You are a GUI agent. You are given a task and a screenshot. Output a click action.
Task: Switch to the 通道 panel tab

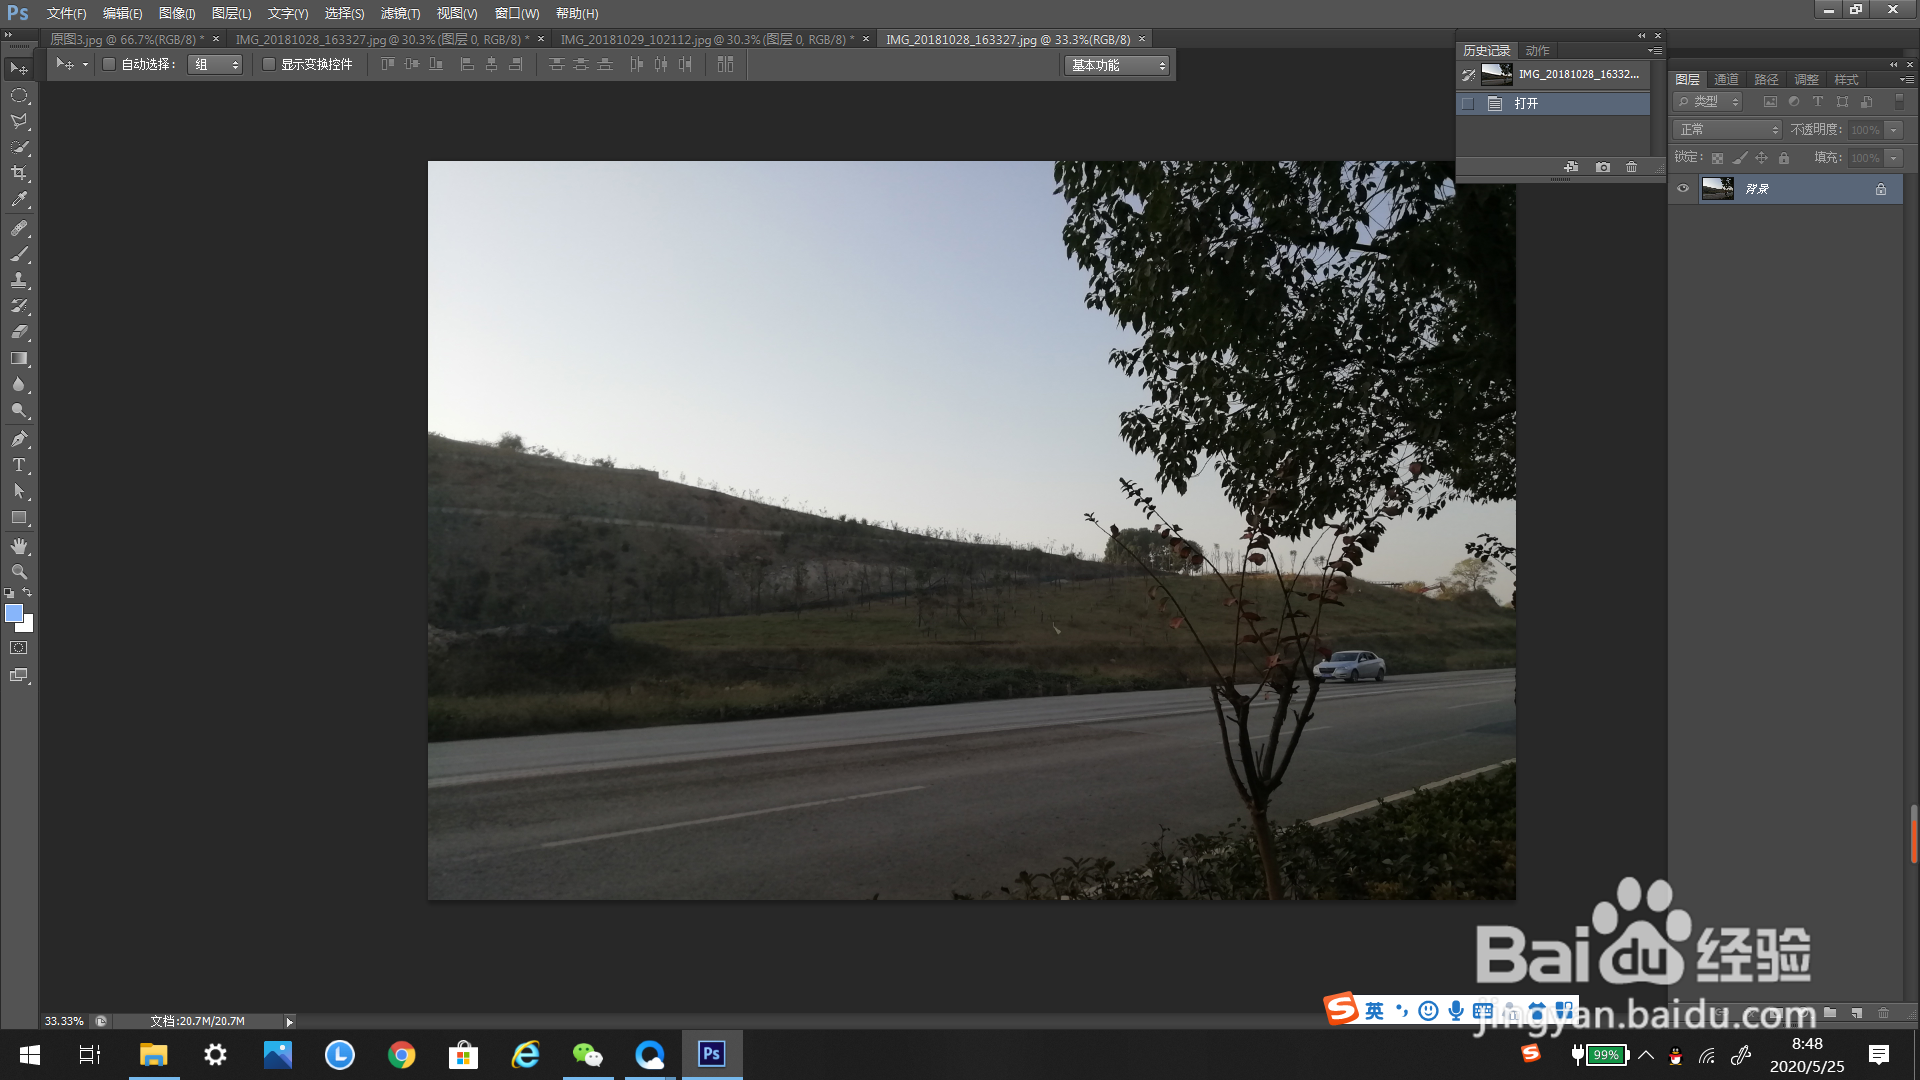1726,79
